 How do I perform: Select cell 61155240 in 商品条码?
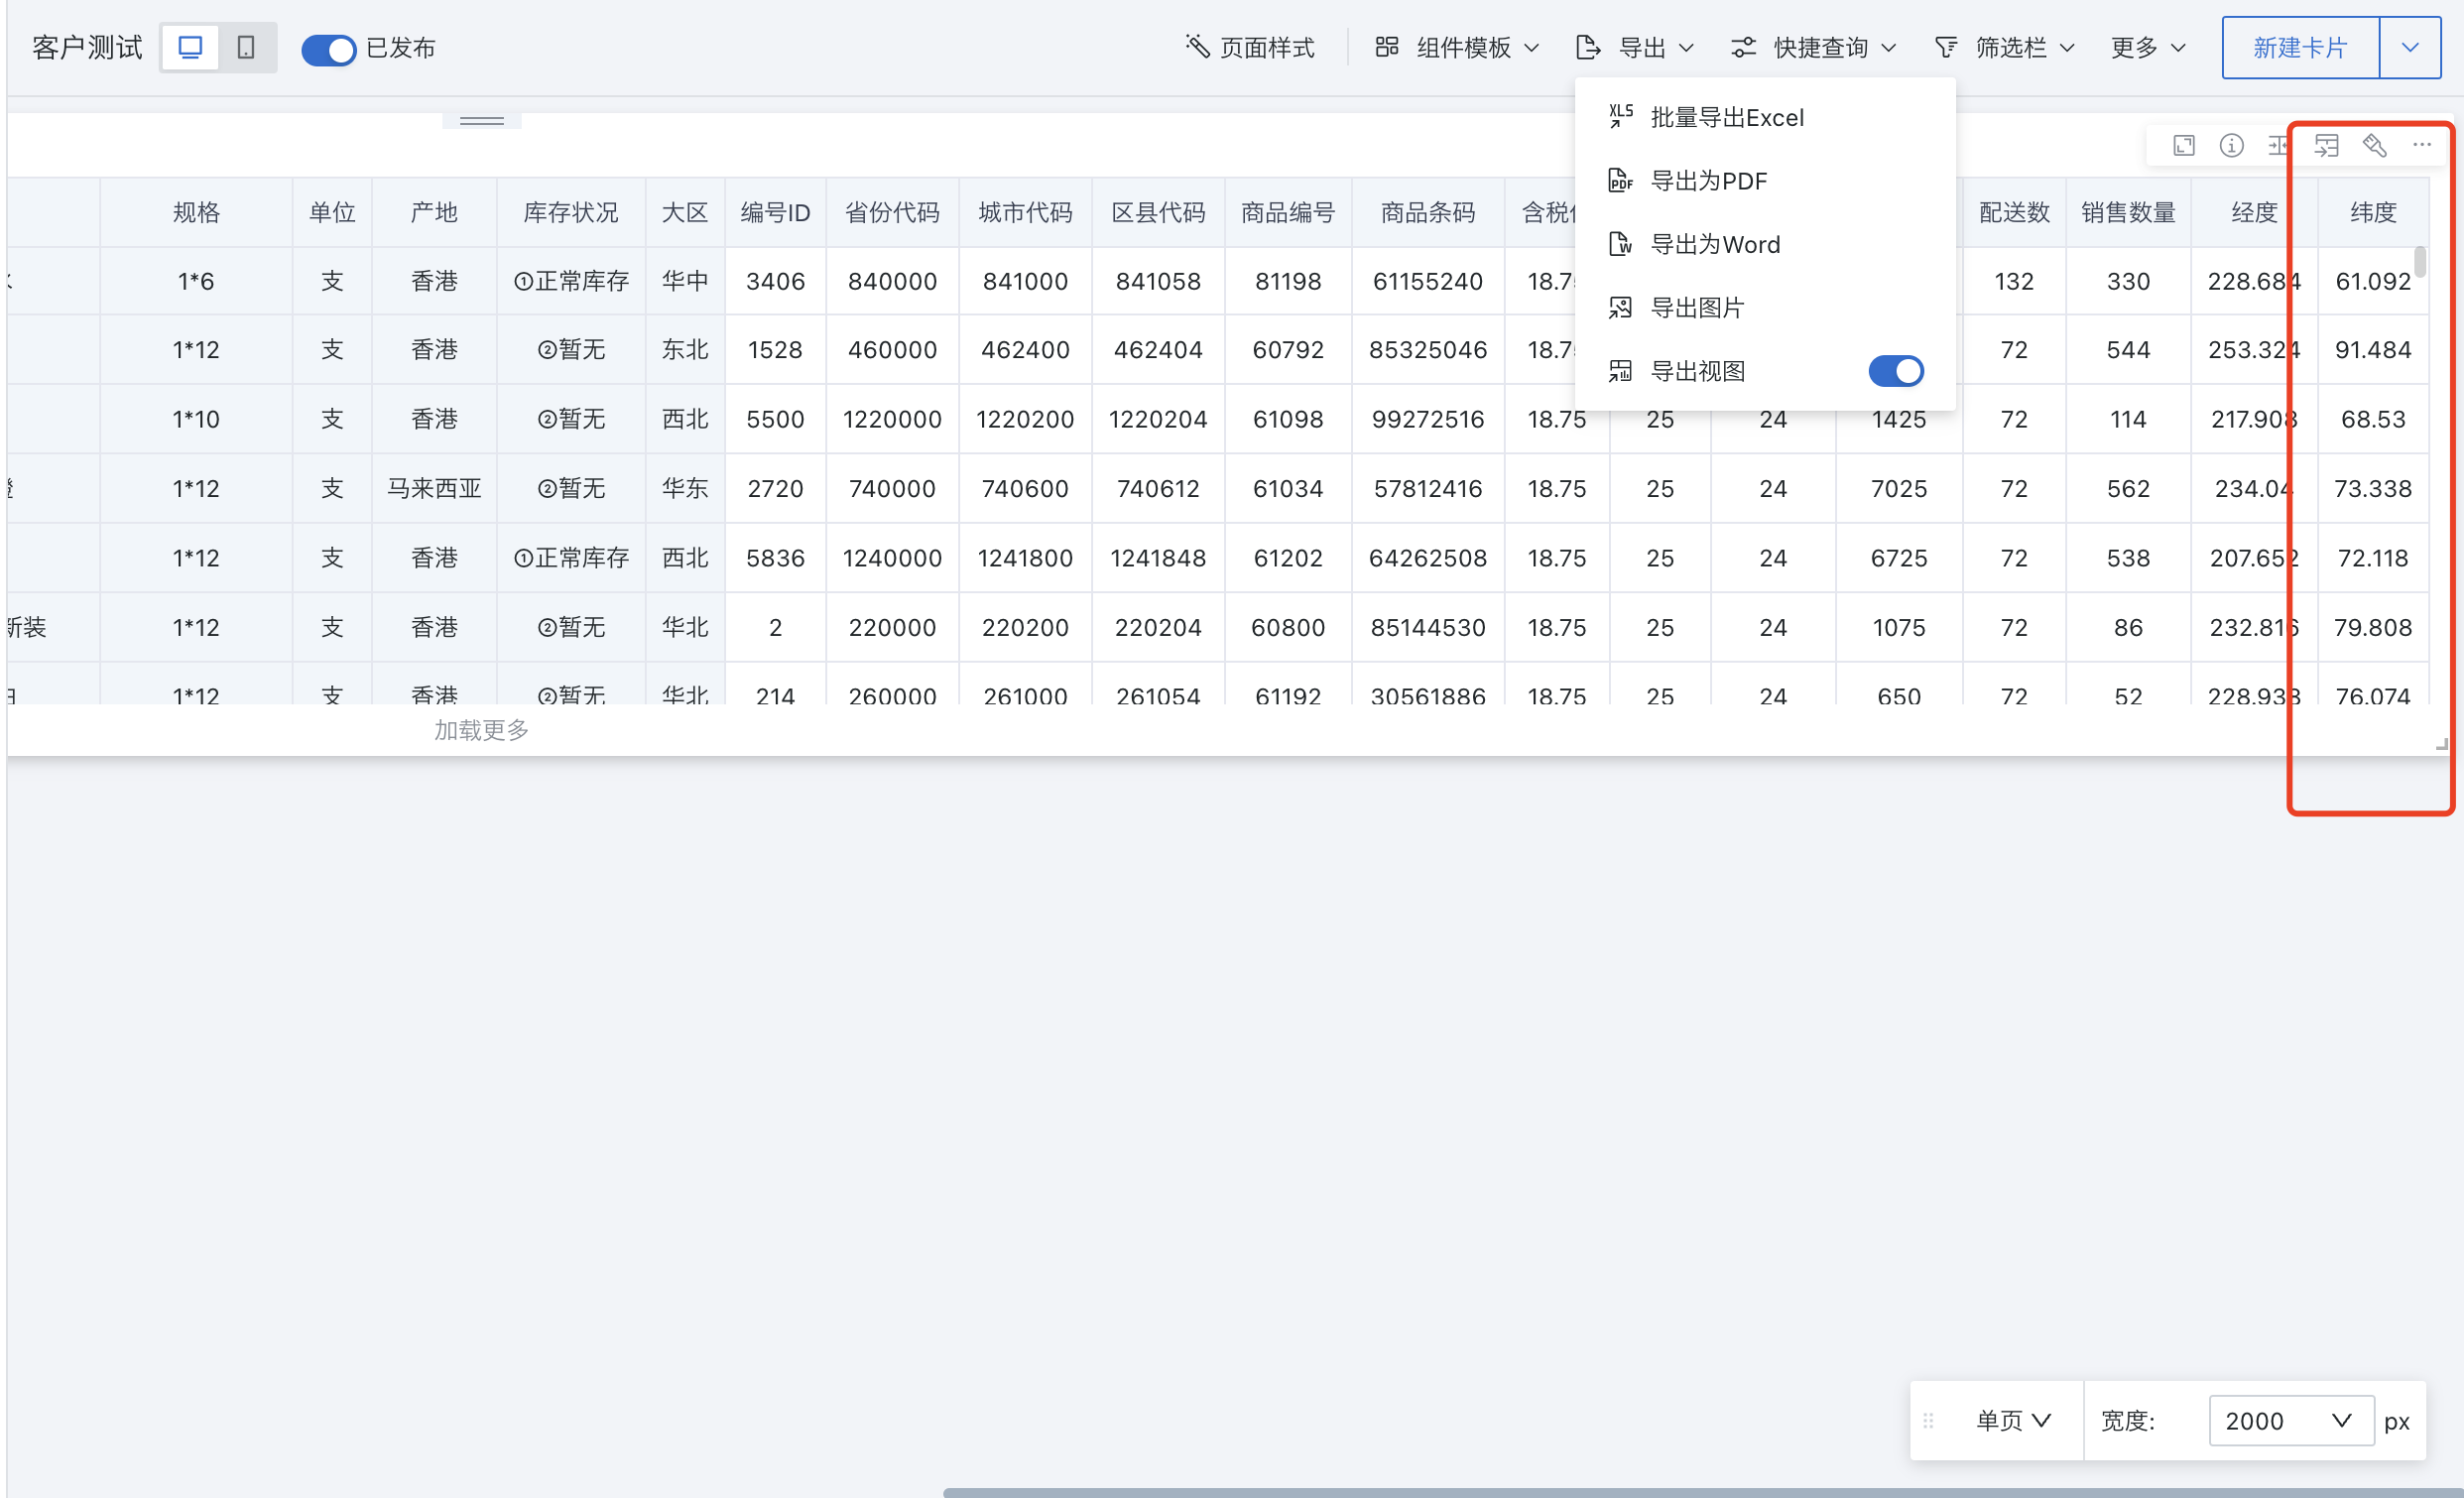click(x=1428, y=281)
